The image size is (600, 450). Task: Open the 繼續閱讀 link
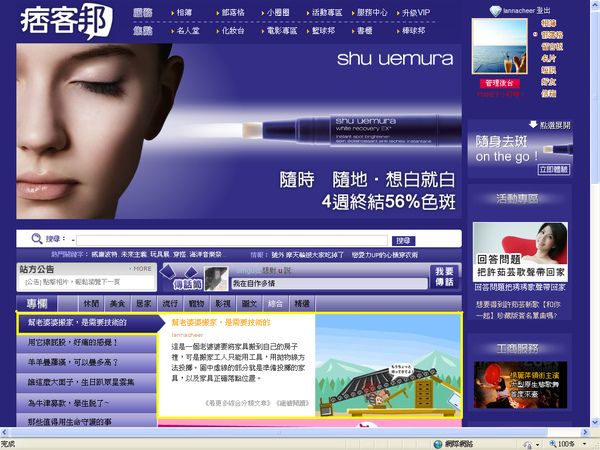tap(293, 403)
